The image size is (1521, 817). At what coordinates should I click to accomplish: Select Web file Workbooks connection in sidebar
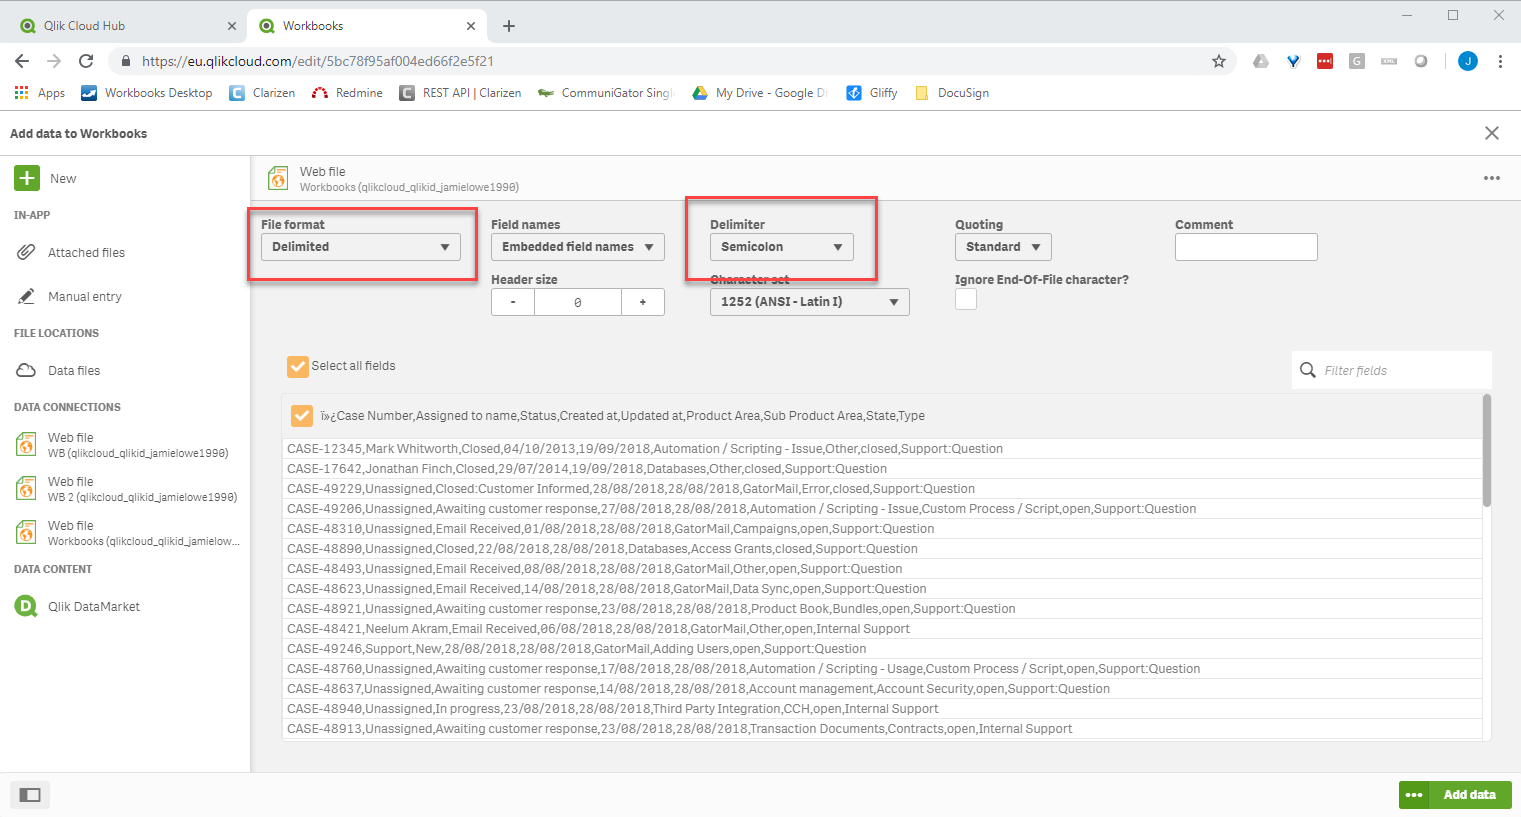[x=125, y=533]
